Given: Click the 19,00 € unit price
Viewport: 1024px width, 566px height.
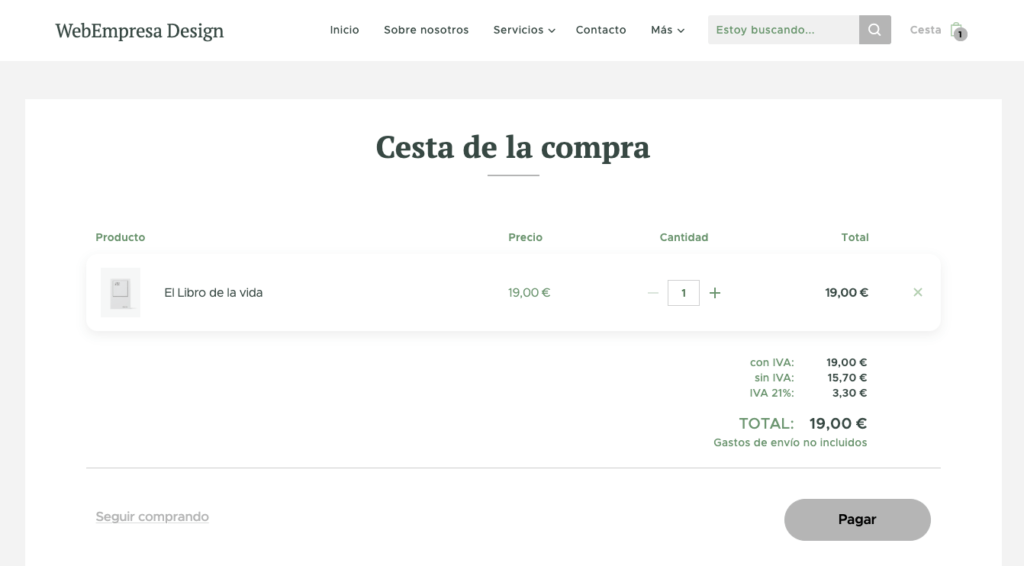Looking at the screenshot, I should [529, 292].
